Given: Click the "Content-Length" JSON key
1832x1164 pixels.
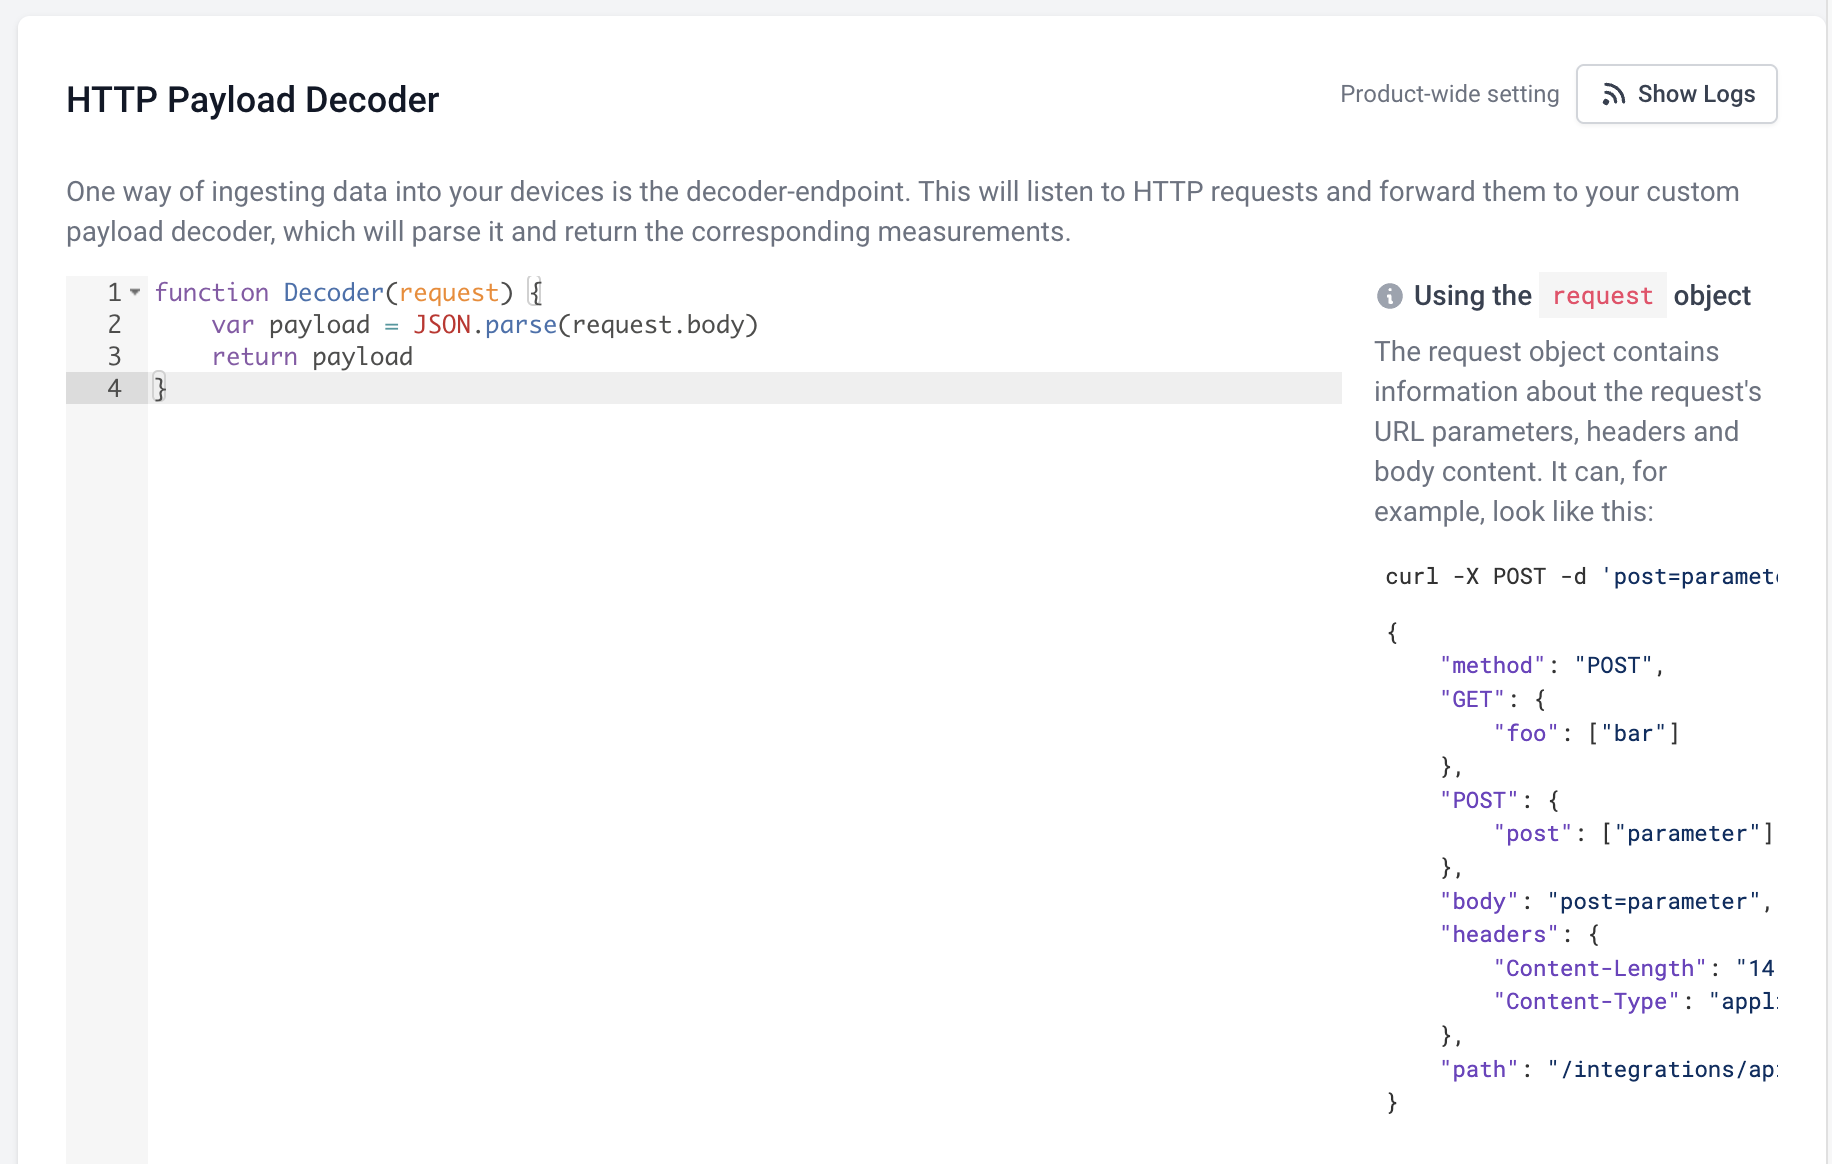Looking at the screenshot, I should [1600, 969].
